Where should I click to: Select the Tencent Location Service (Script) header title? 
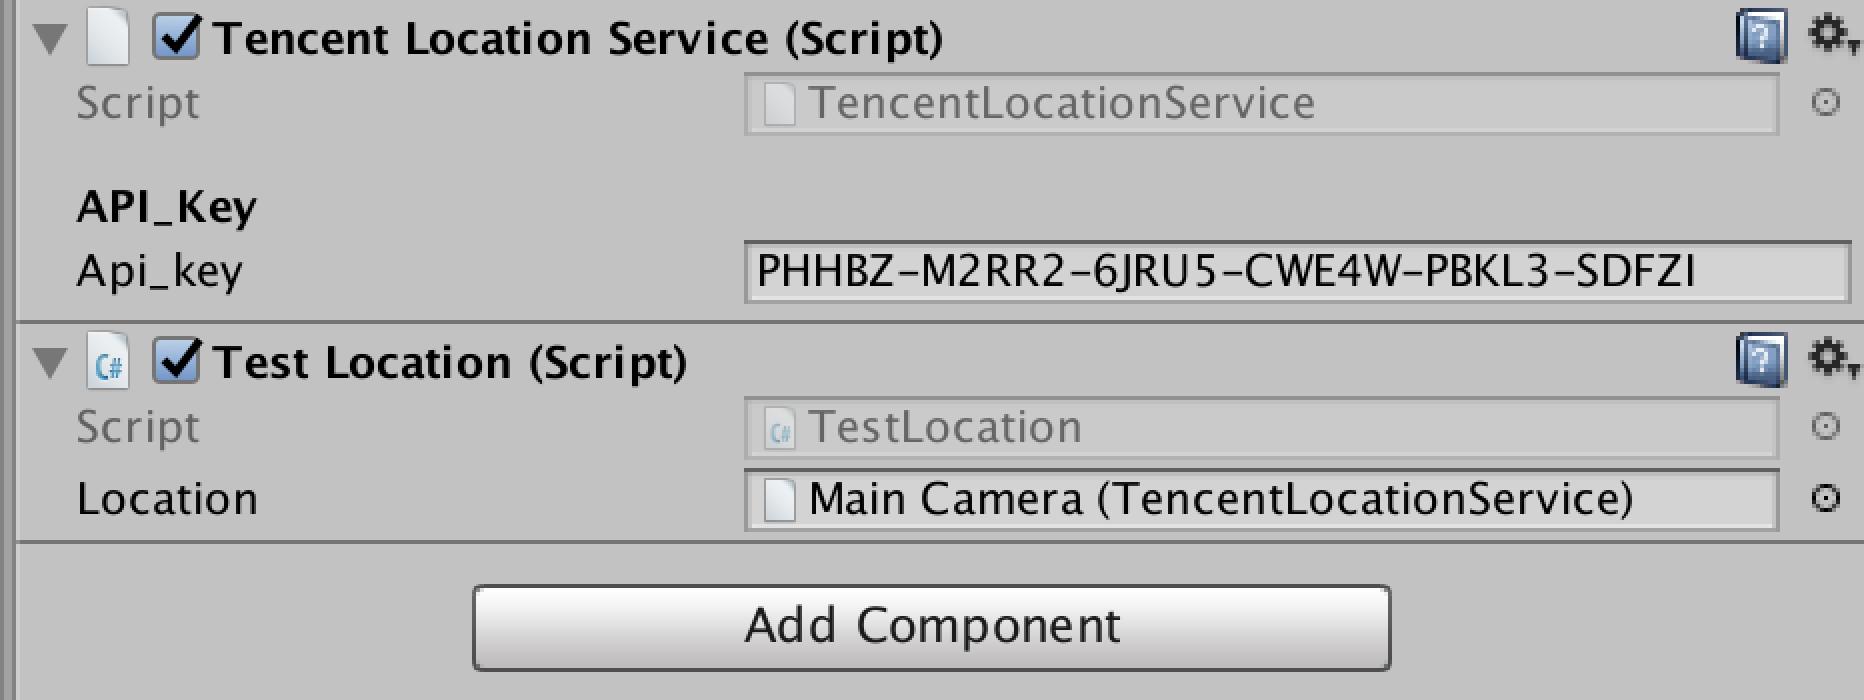(x=578, y=39)
